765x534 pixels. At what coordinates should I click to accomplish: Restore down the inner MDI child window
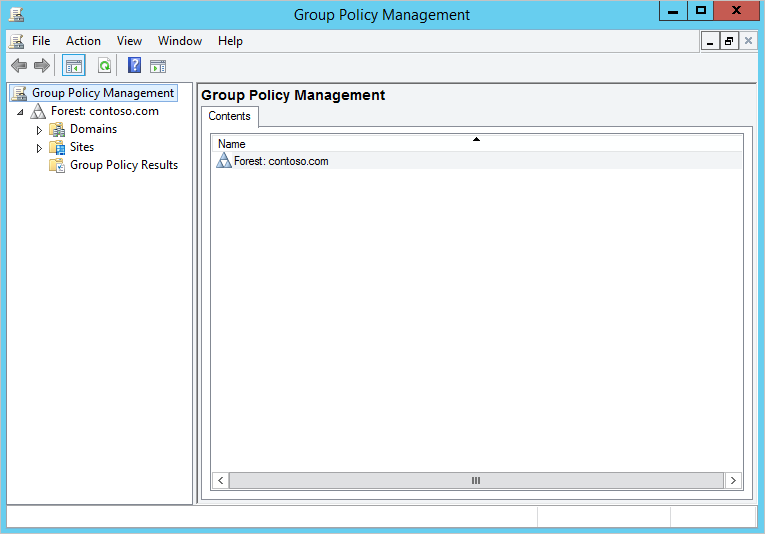click(729, 41)
